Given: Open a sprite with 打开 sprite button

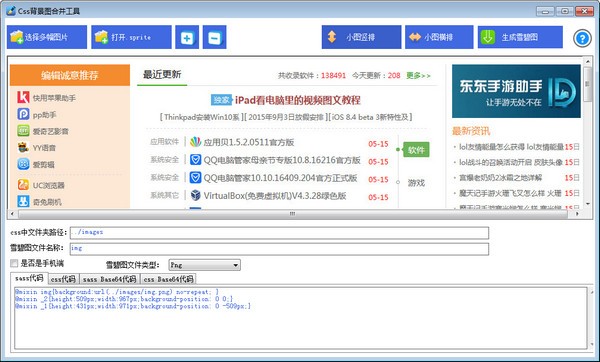Looking at the screenshot, I should (x=131, y=37).
